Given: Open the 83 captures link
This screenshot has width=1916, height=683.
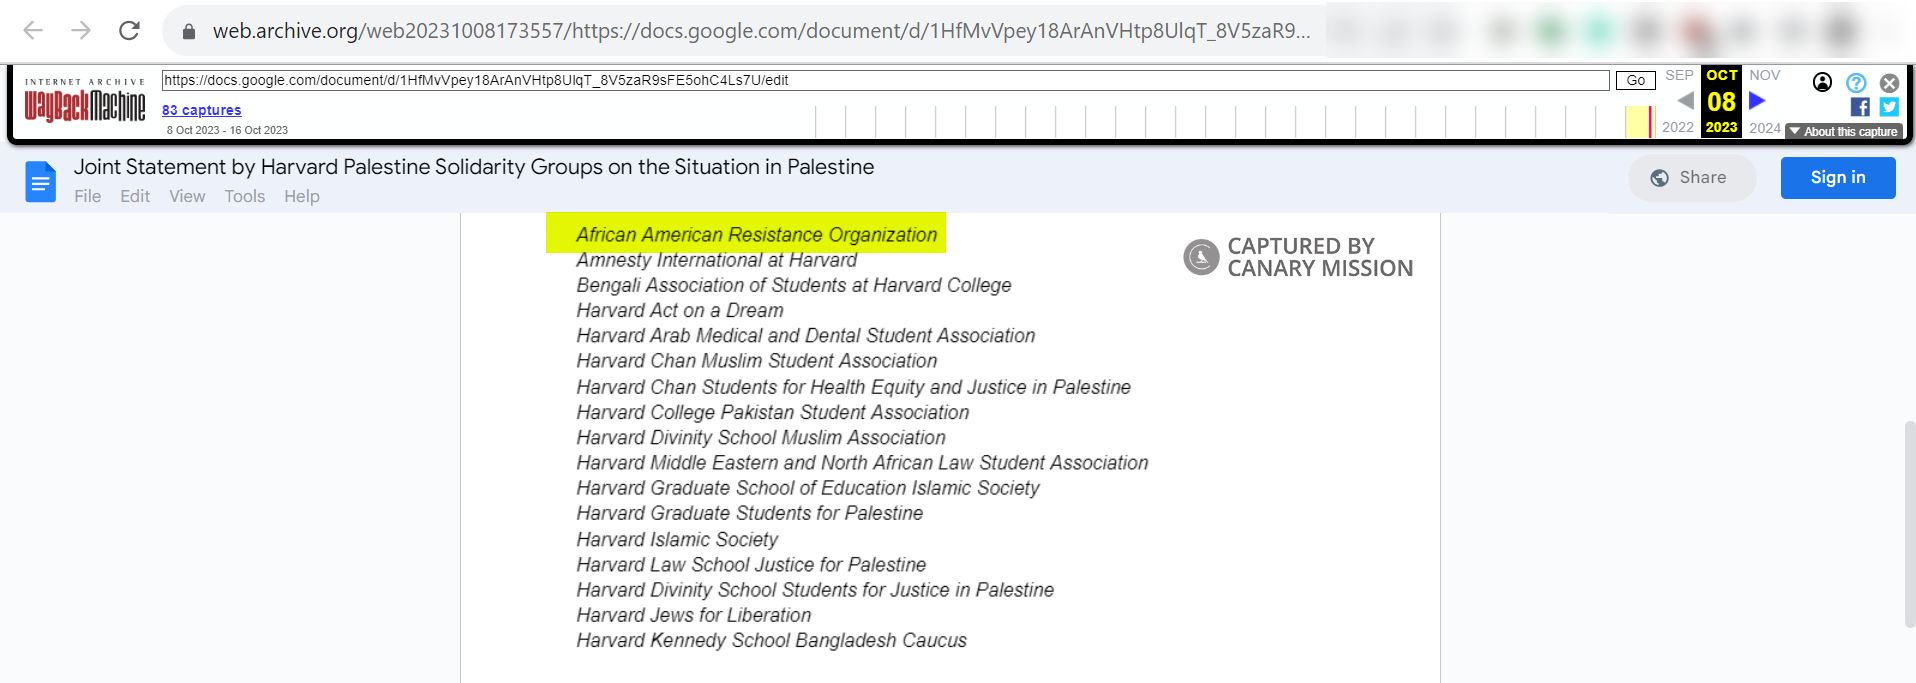Looking at the screenshot, I should pos(201,110).
